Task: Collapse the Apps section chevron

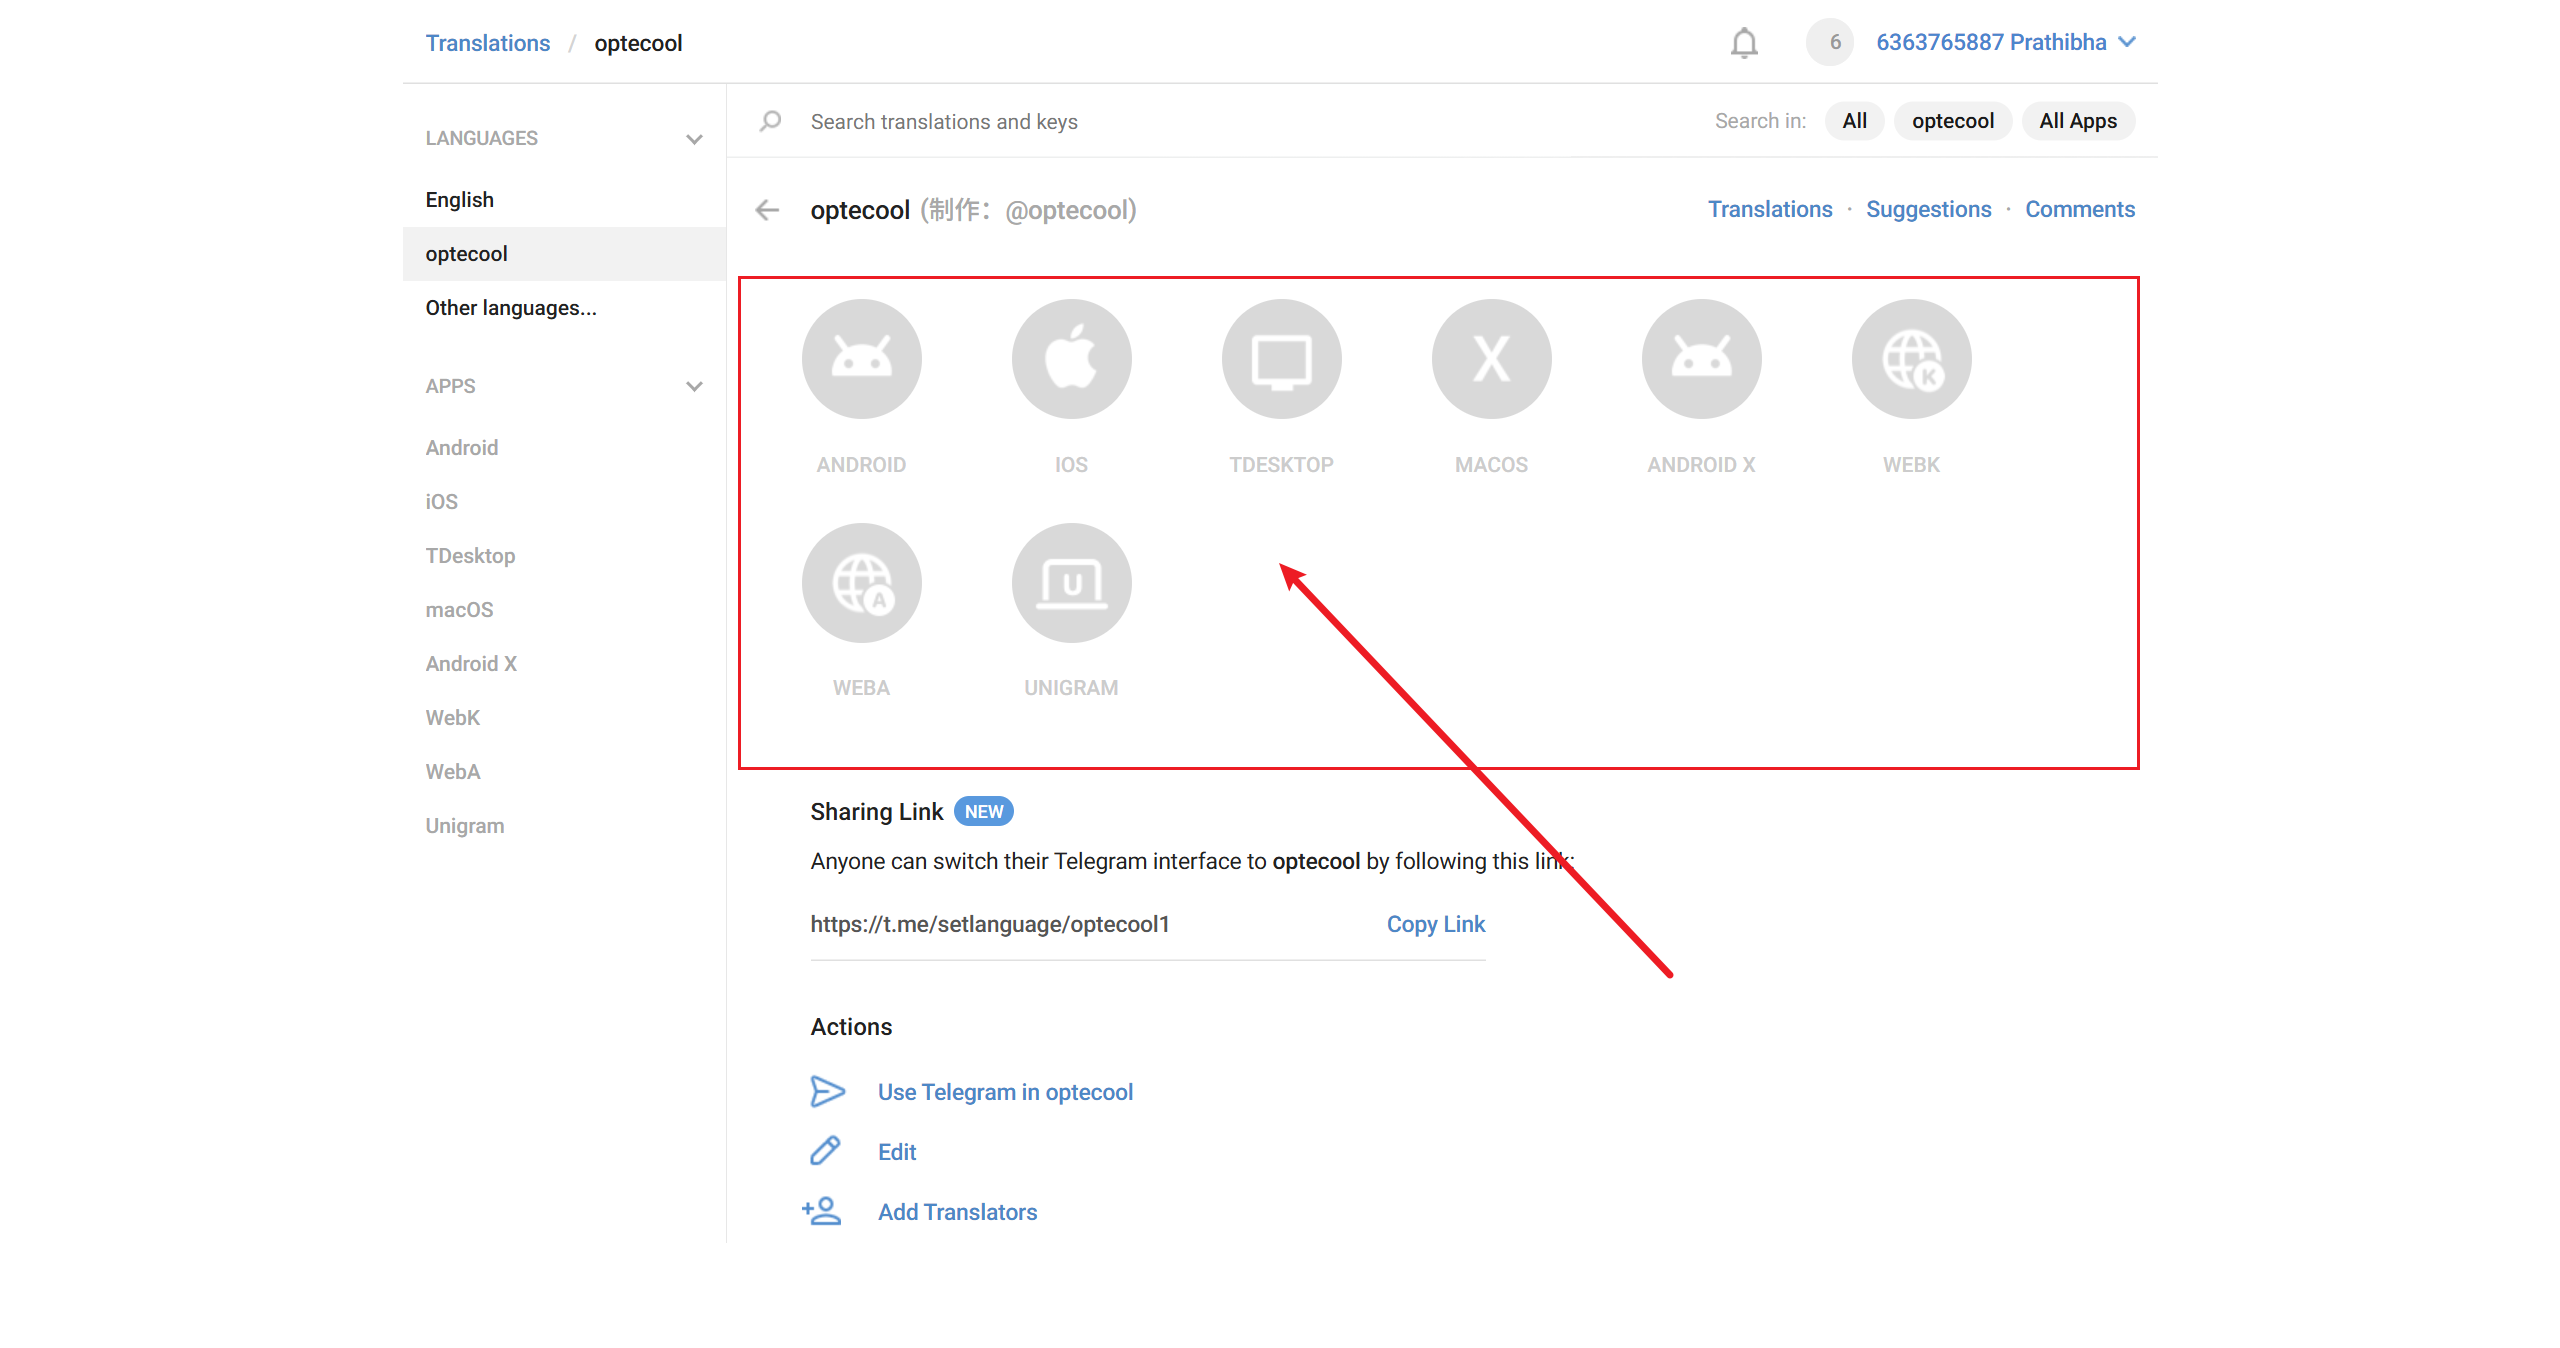Action: pos(694,386)
